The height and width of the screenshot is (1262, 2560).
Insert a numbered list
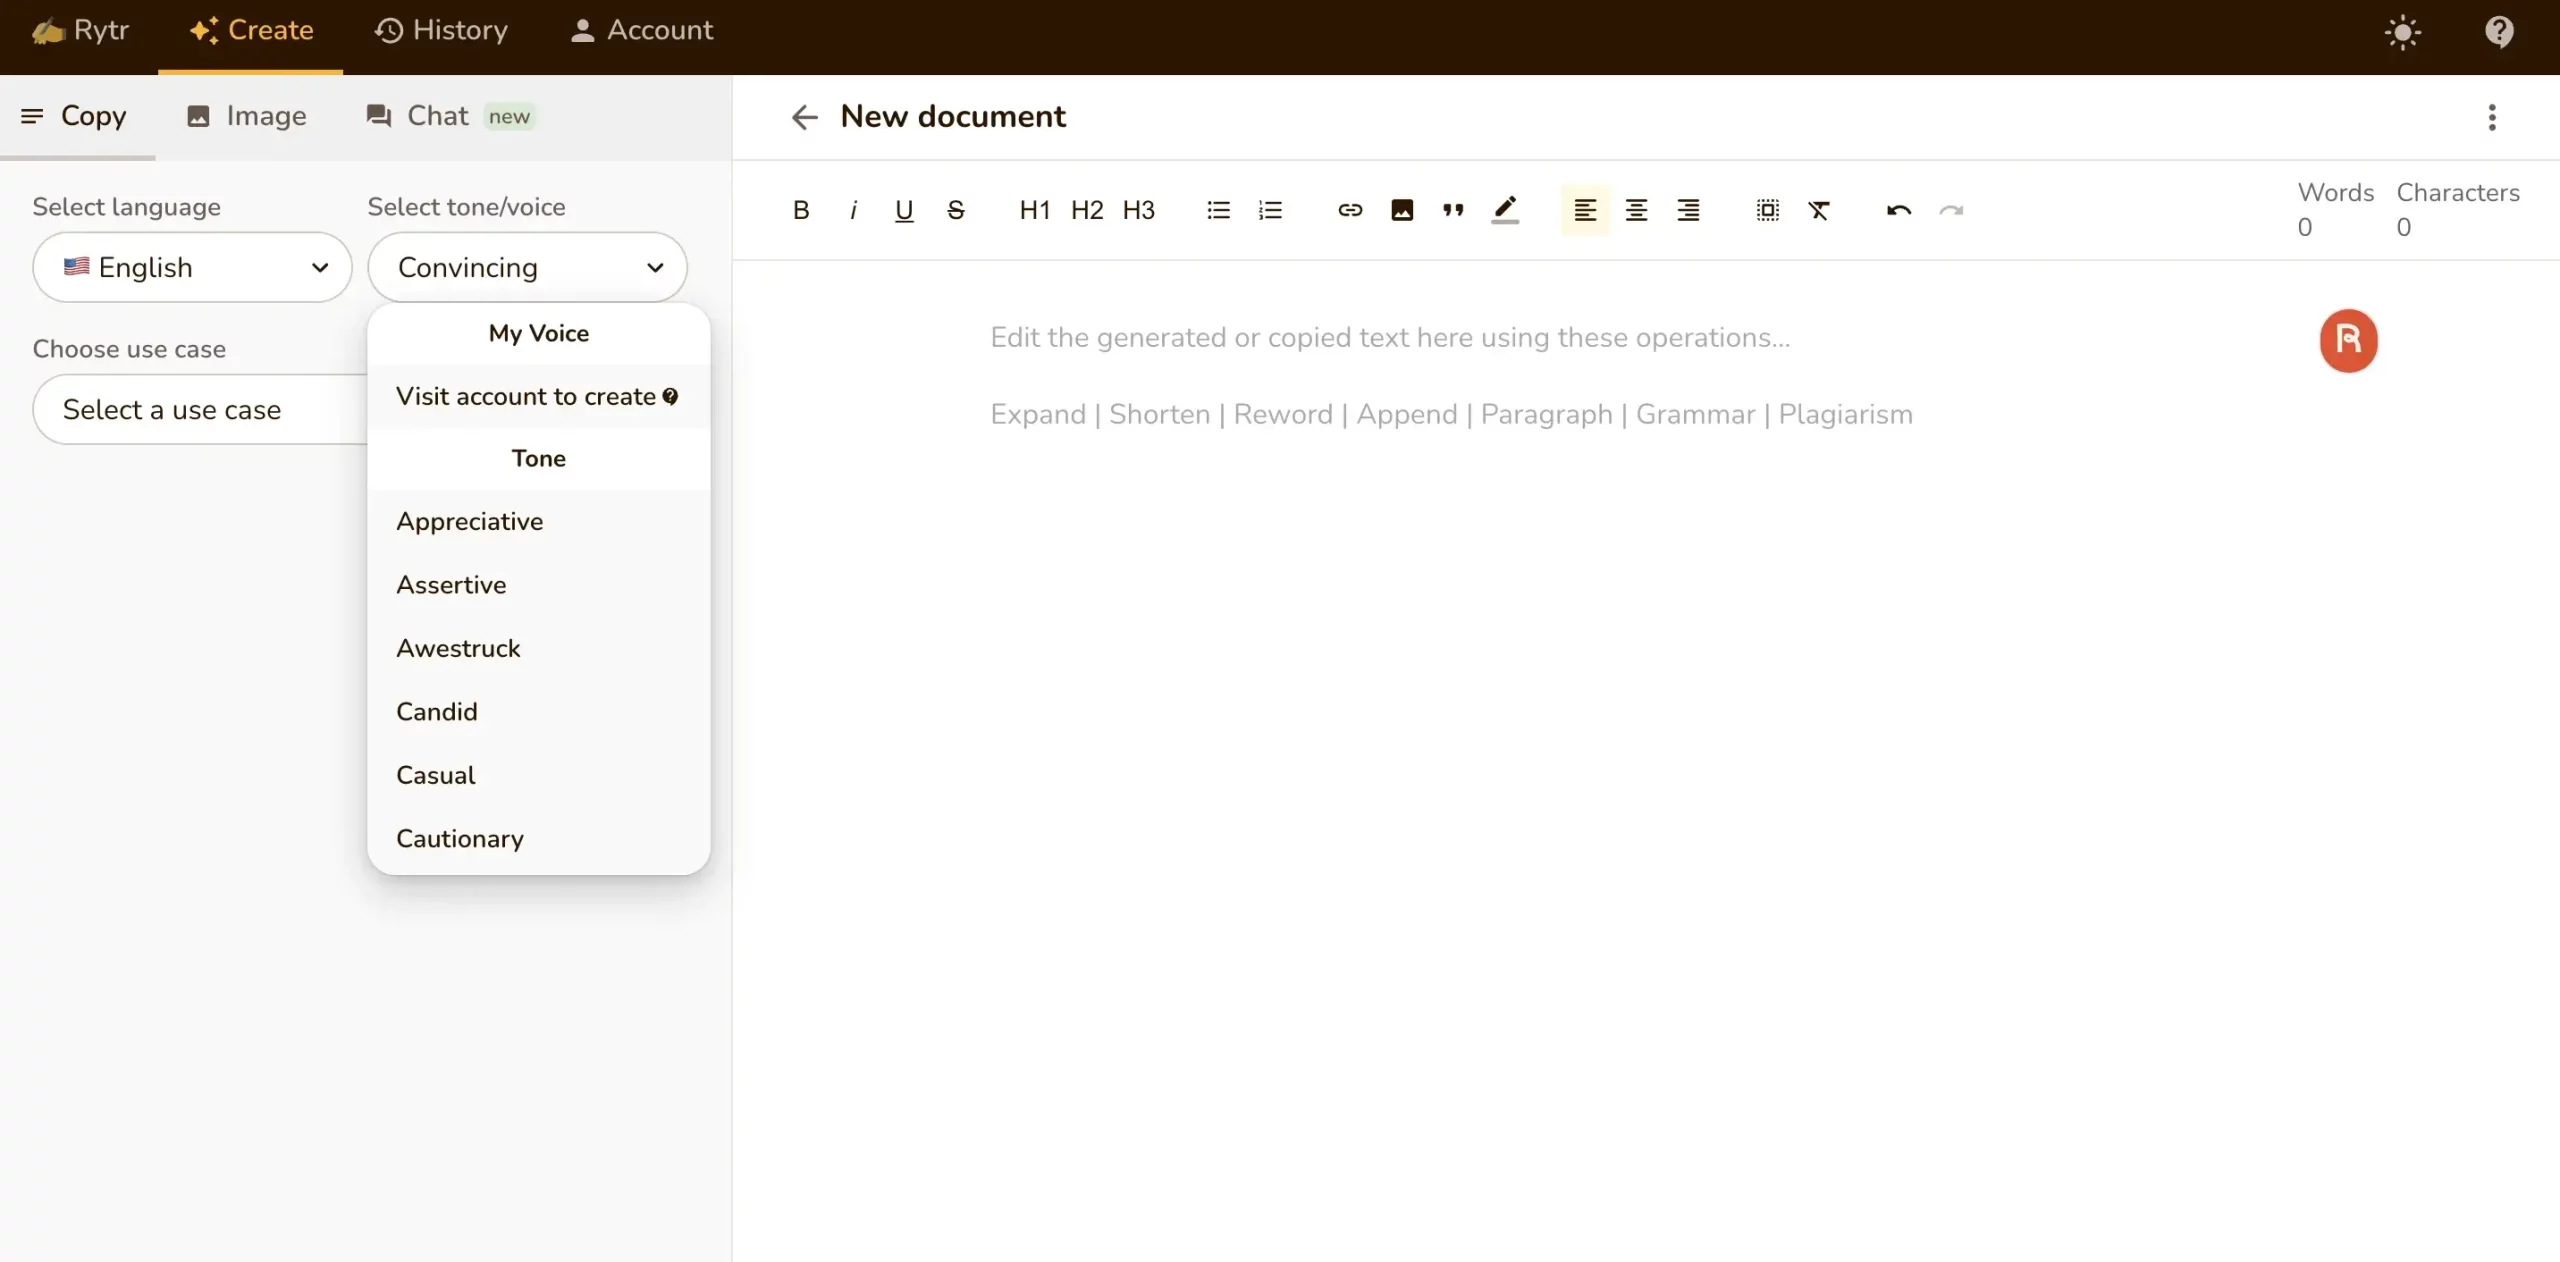tap(1270, 210)
